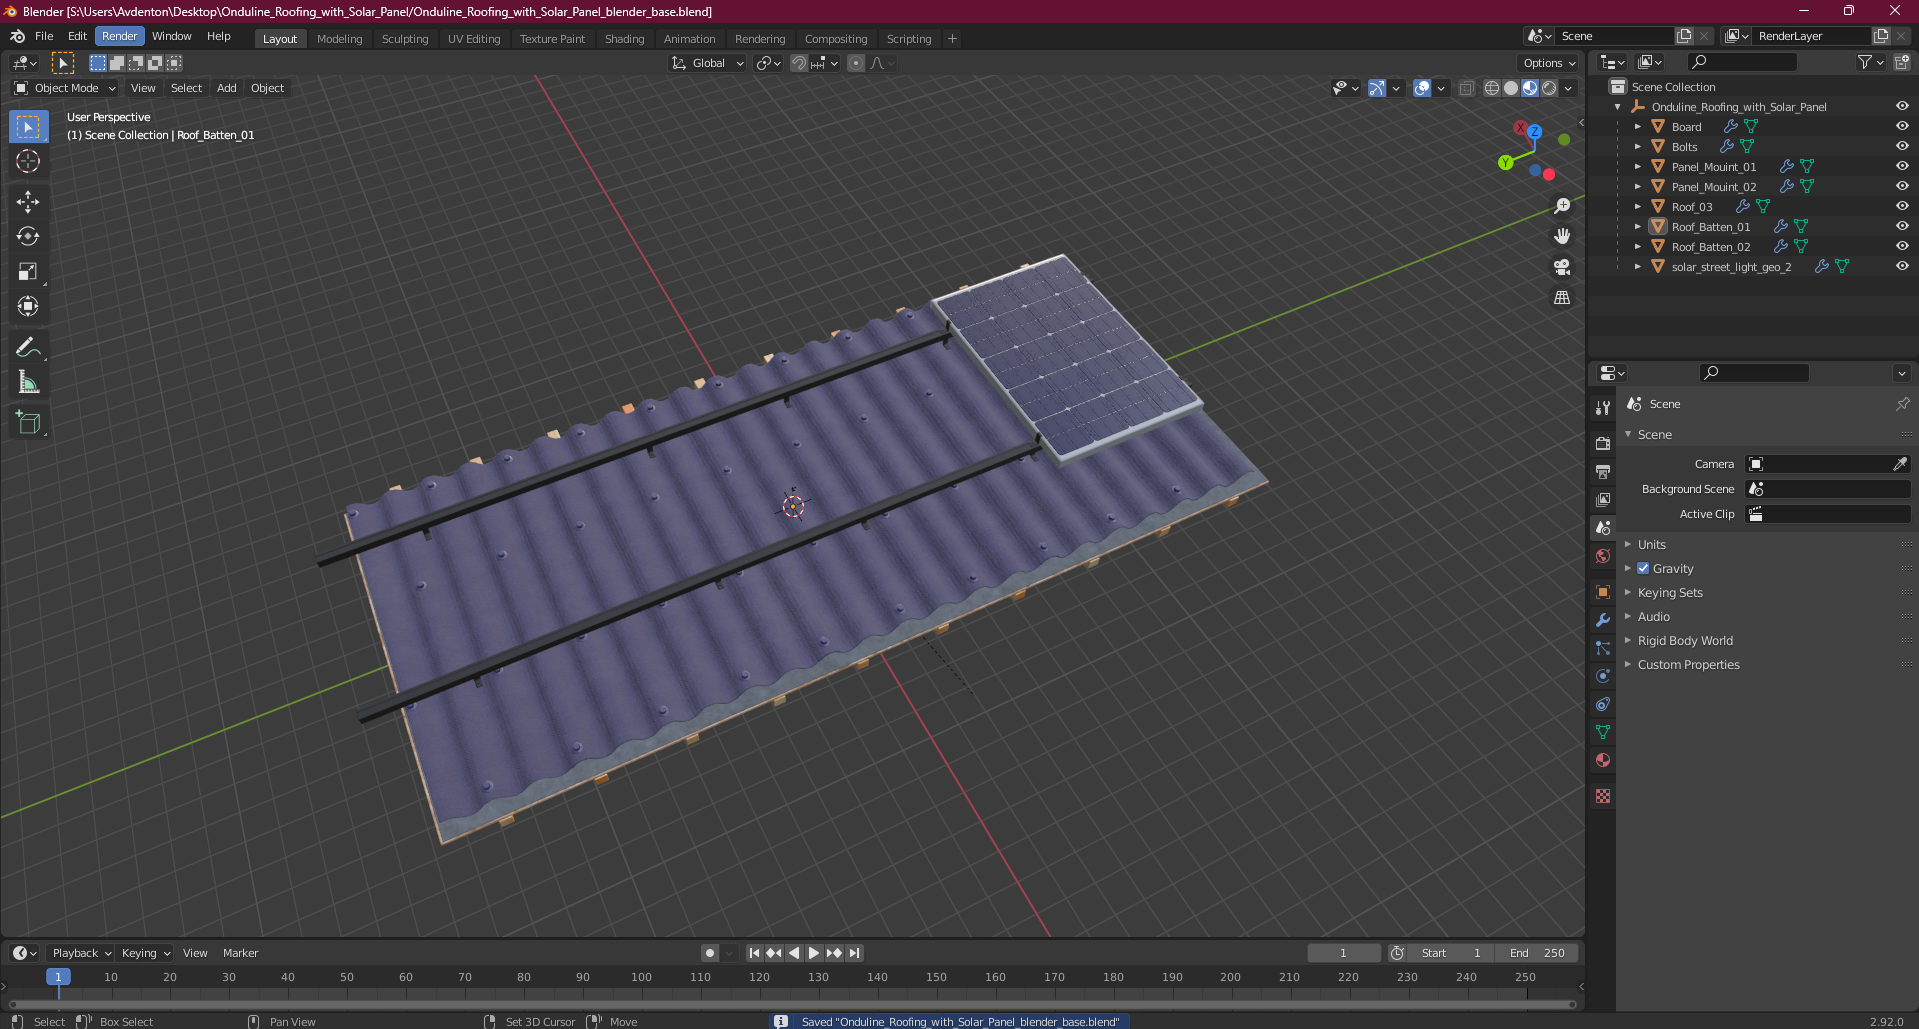Open the Material properties tab

[x=1603, y=760]
